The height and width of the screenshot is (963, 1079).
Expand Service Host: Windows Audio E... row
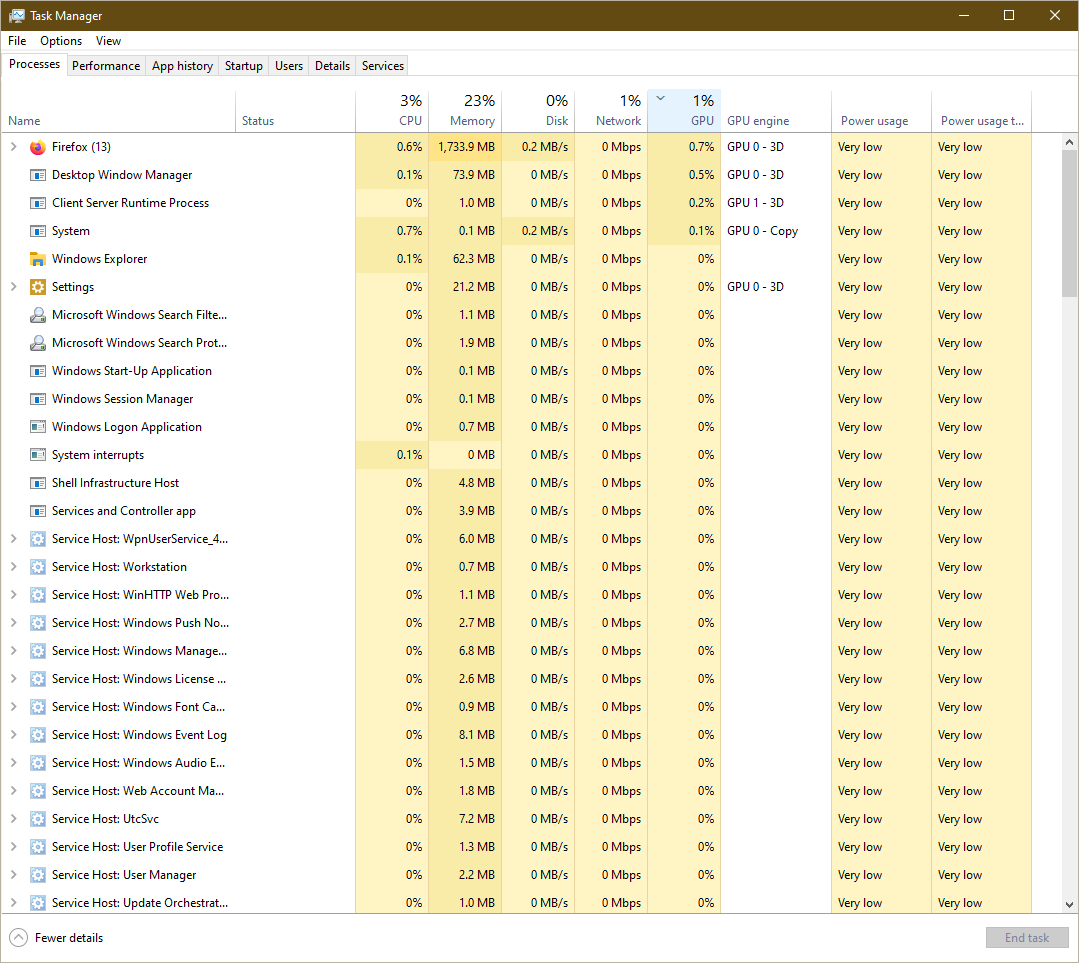click(x=13, y=763)
